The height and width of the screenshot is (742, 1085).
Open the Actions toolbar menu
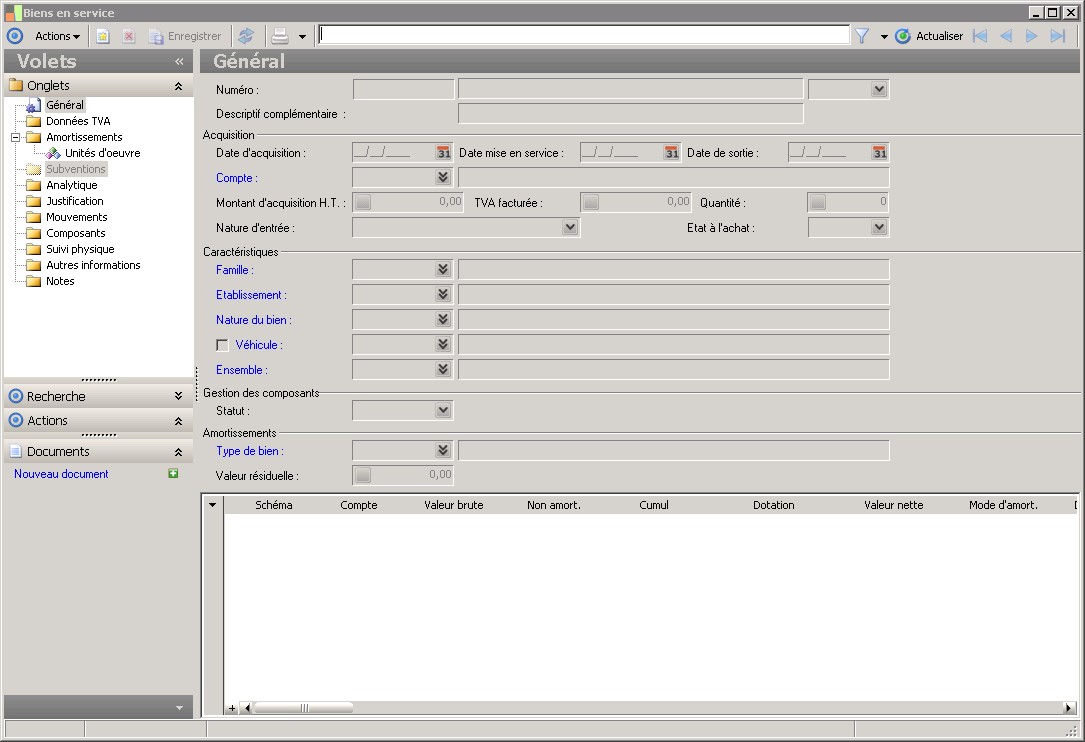57,36
